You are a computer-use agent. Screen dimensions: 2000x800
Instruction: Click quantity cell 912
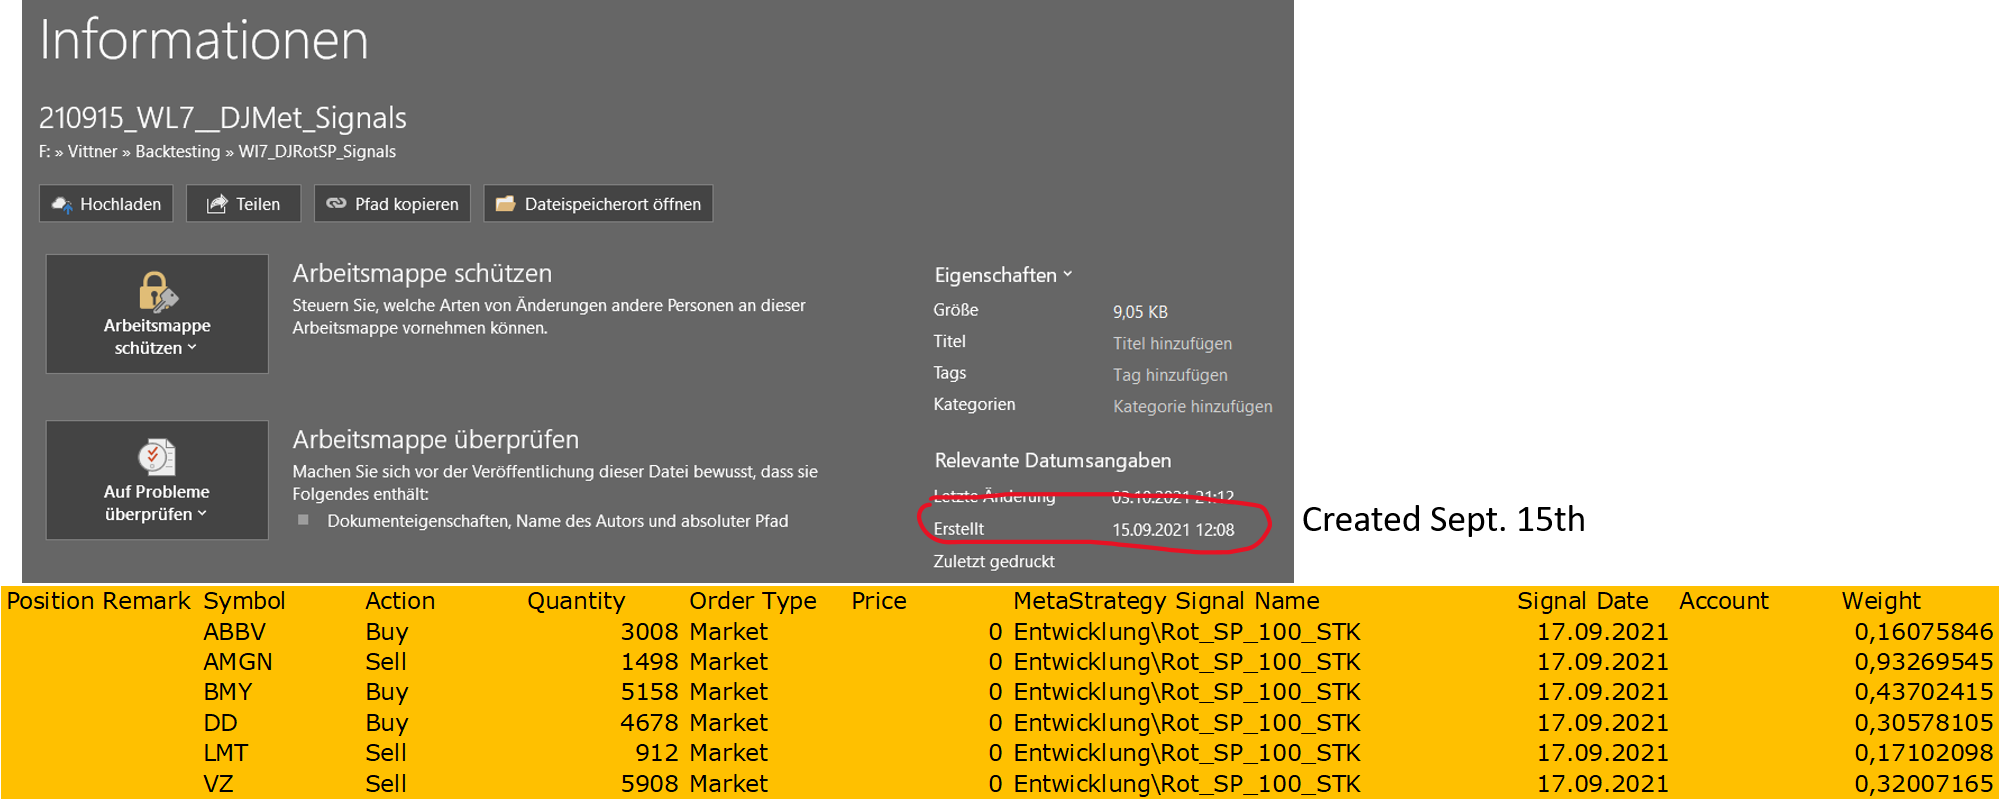(x=657, y=753)
